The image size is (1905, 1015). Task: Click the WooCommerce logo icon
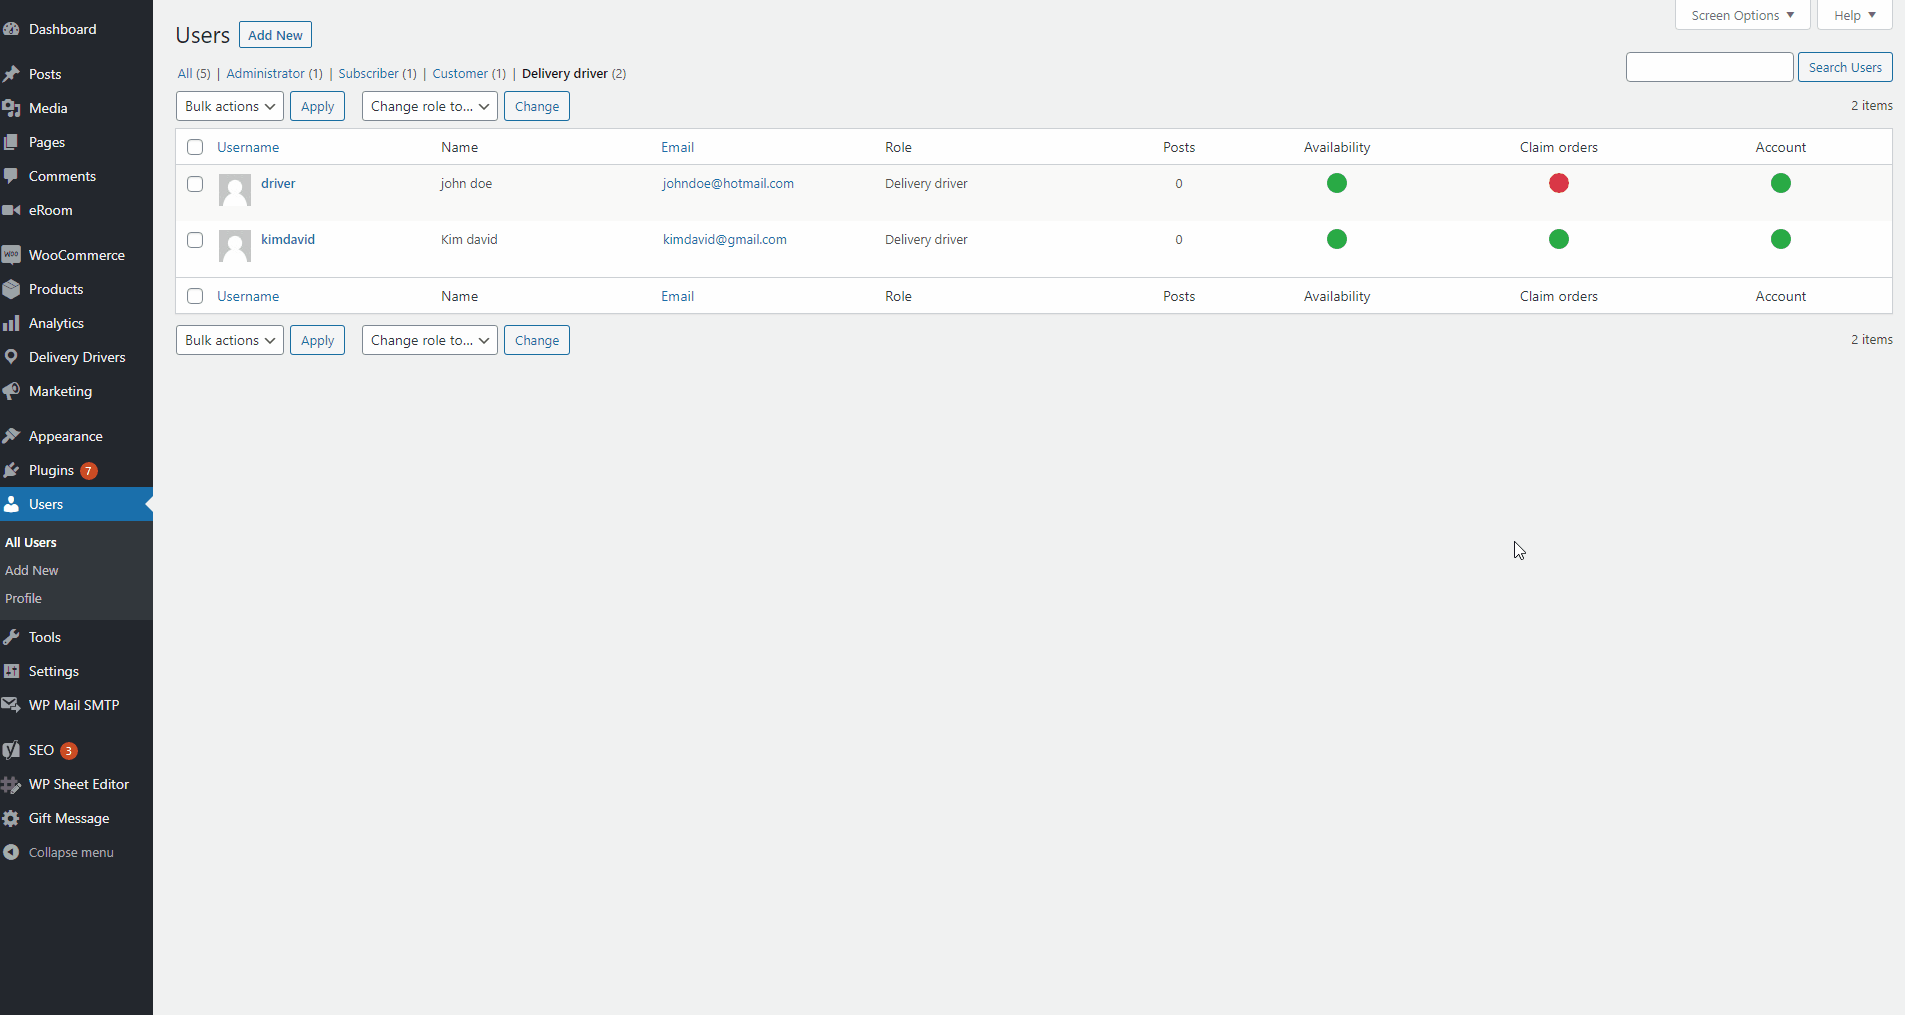pyautogui.click(x=11, y=255)
